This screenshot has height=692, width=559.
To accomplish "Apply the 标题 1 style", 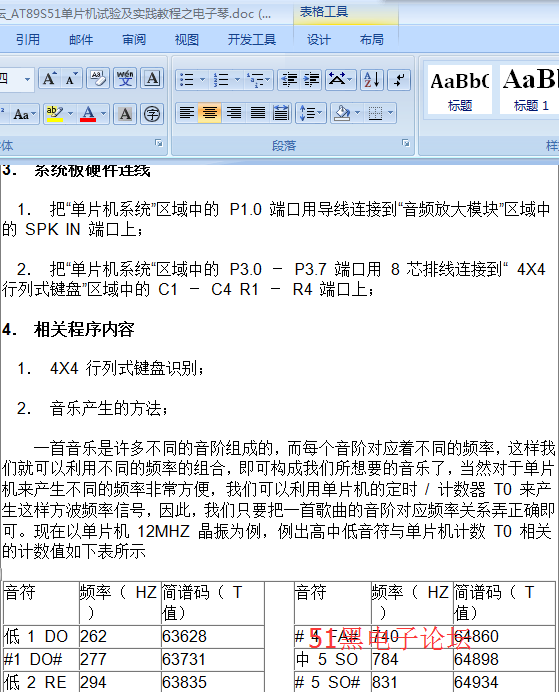I will pyautogui.click(x=529, y=90).
